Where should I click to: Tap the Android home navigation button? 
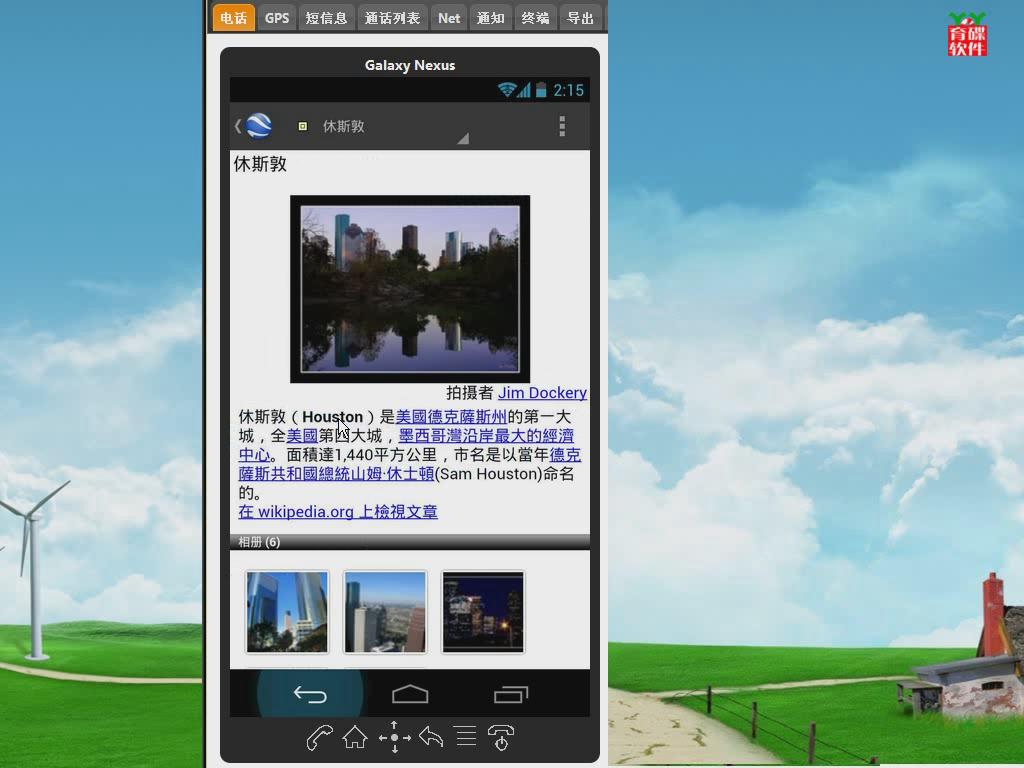(x=410, y=694)
